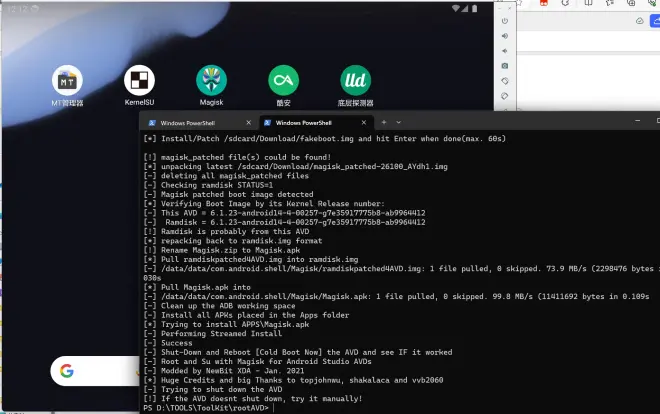660x414 pixels.
Task: Close the active PowerShell tab
Action: coord(364,122)
